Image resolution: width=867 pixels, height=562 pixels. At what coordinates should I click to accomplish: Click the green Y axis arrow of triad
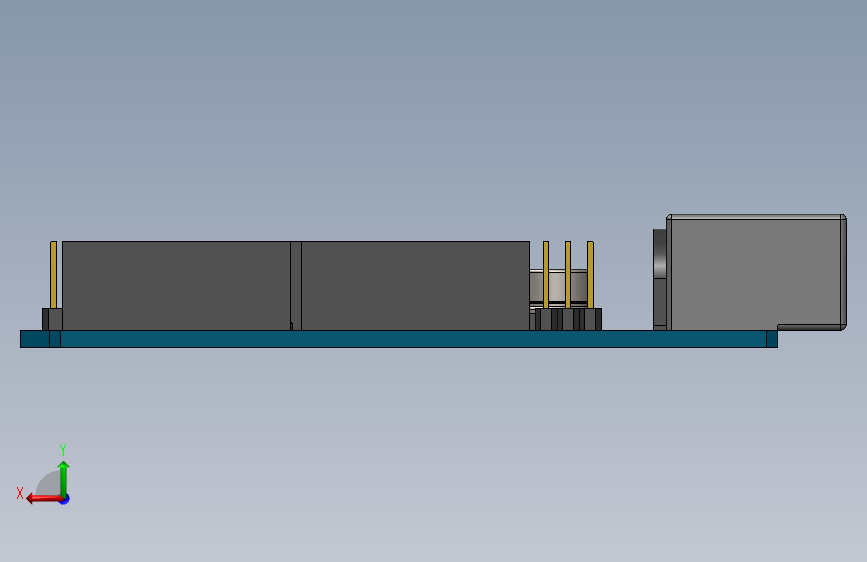64,478
